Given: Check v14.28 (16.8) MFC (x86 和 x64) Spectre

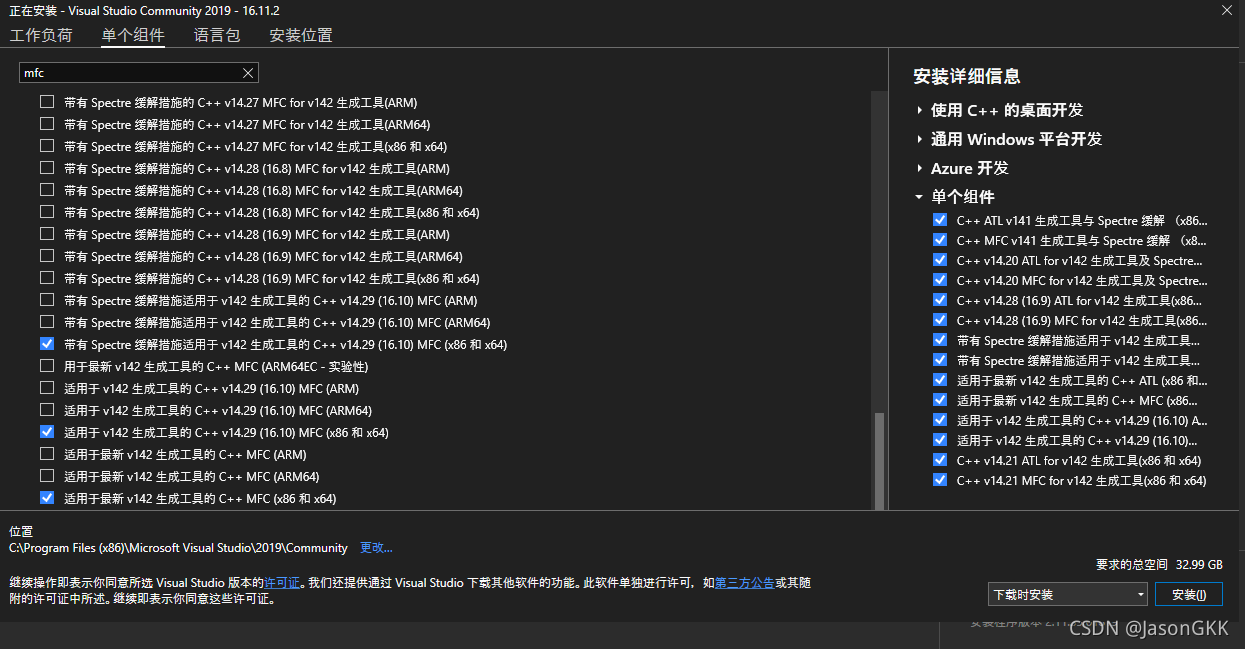Looking at the screenshot, I should click(x=47, y=212).
